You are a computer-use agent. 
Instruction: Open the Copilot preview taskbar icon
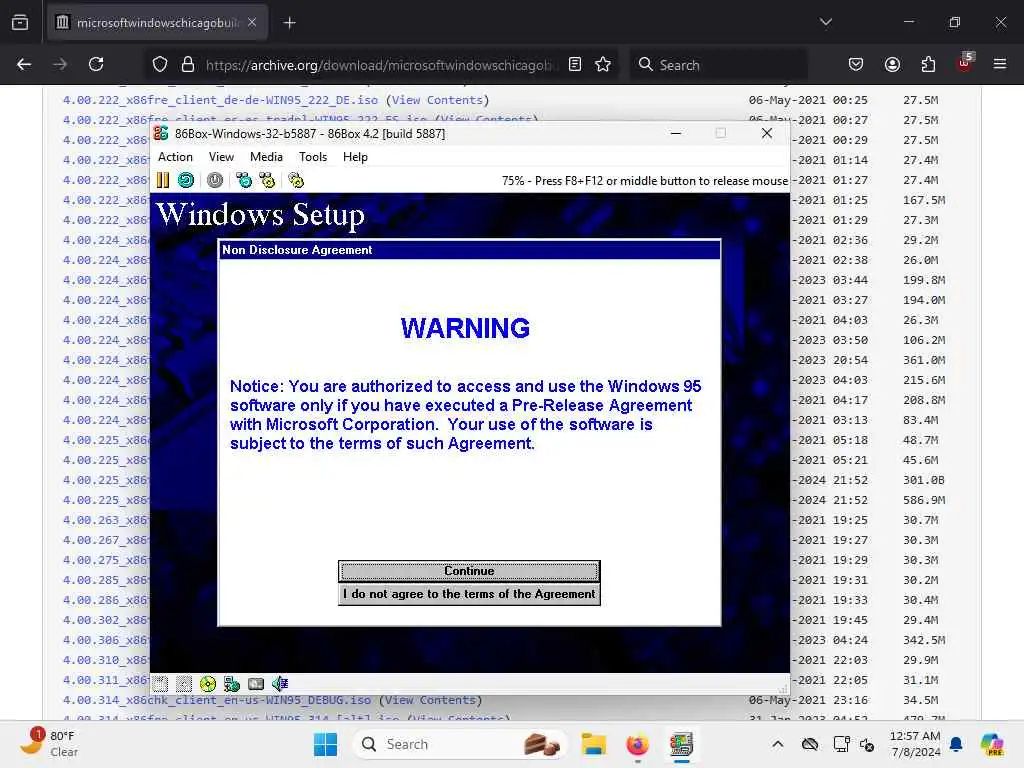(x=992, y=744)
